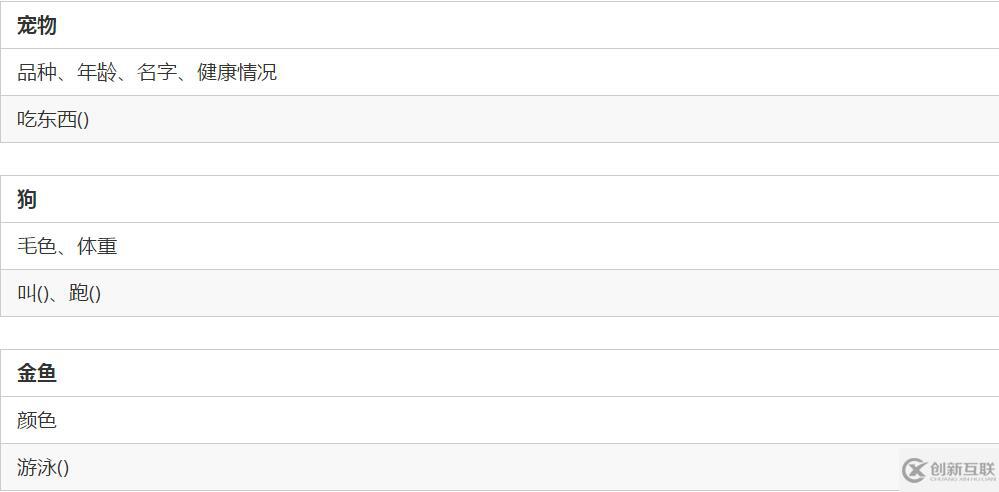Click the word 名字 in first table
The width and height of the screenshot is (999, 492).
pyautogui.click(x=157, y=72)
